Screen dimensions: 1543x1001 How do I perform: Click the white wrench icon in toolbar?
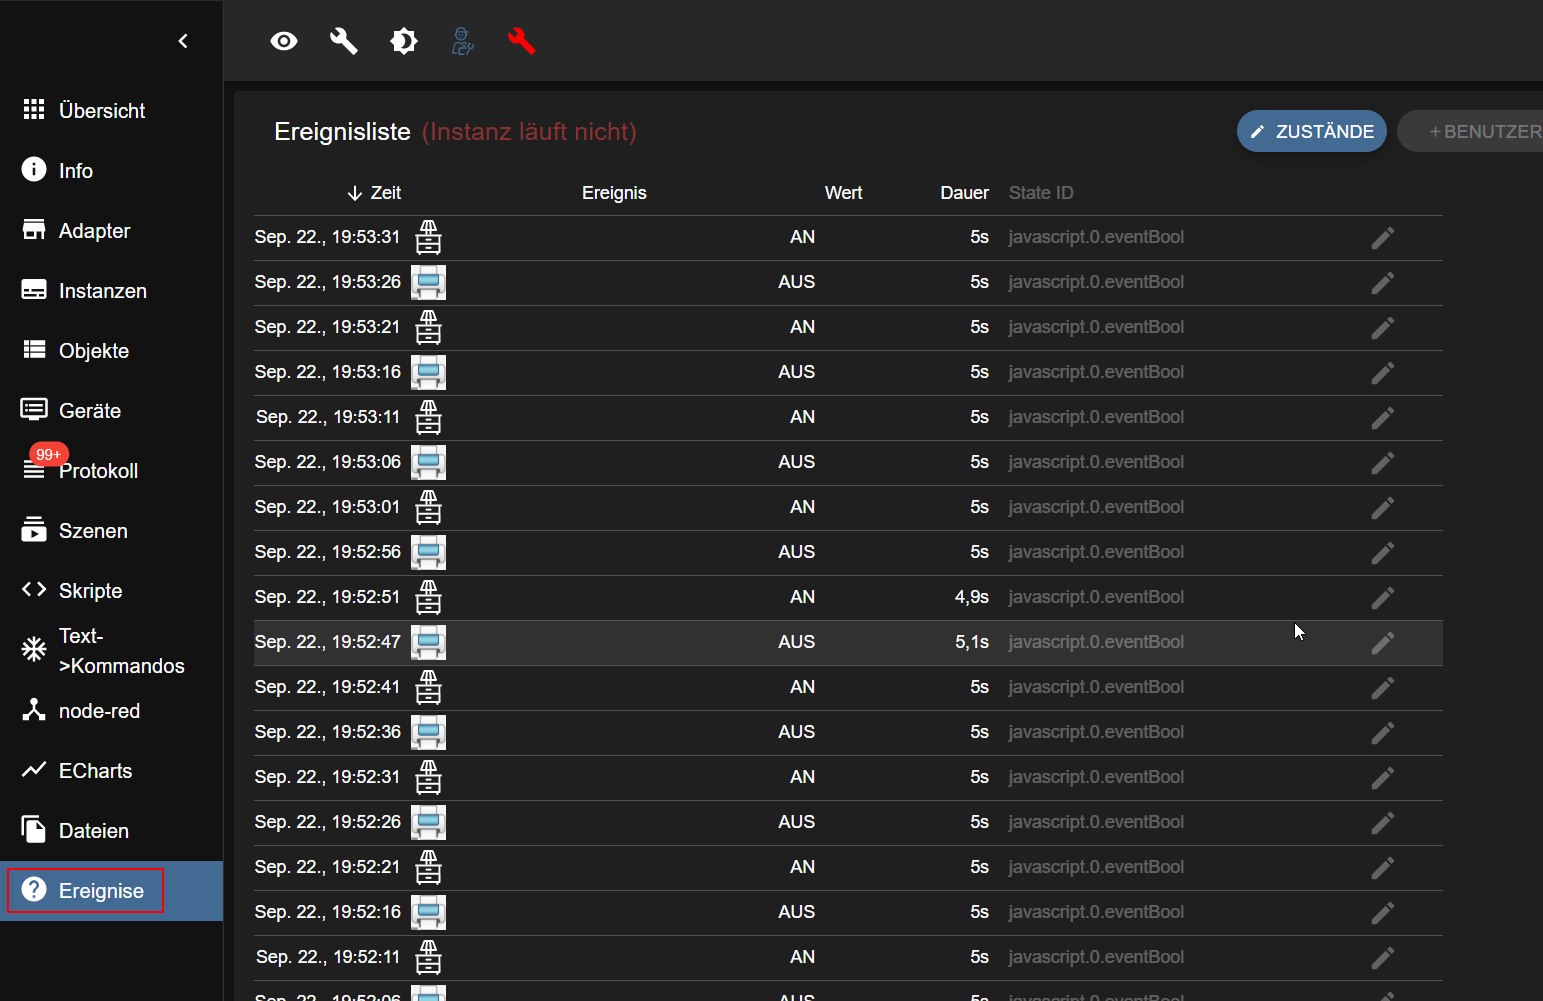[x=344, y=41]
